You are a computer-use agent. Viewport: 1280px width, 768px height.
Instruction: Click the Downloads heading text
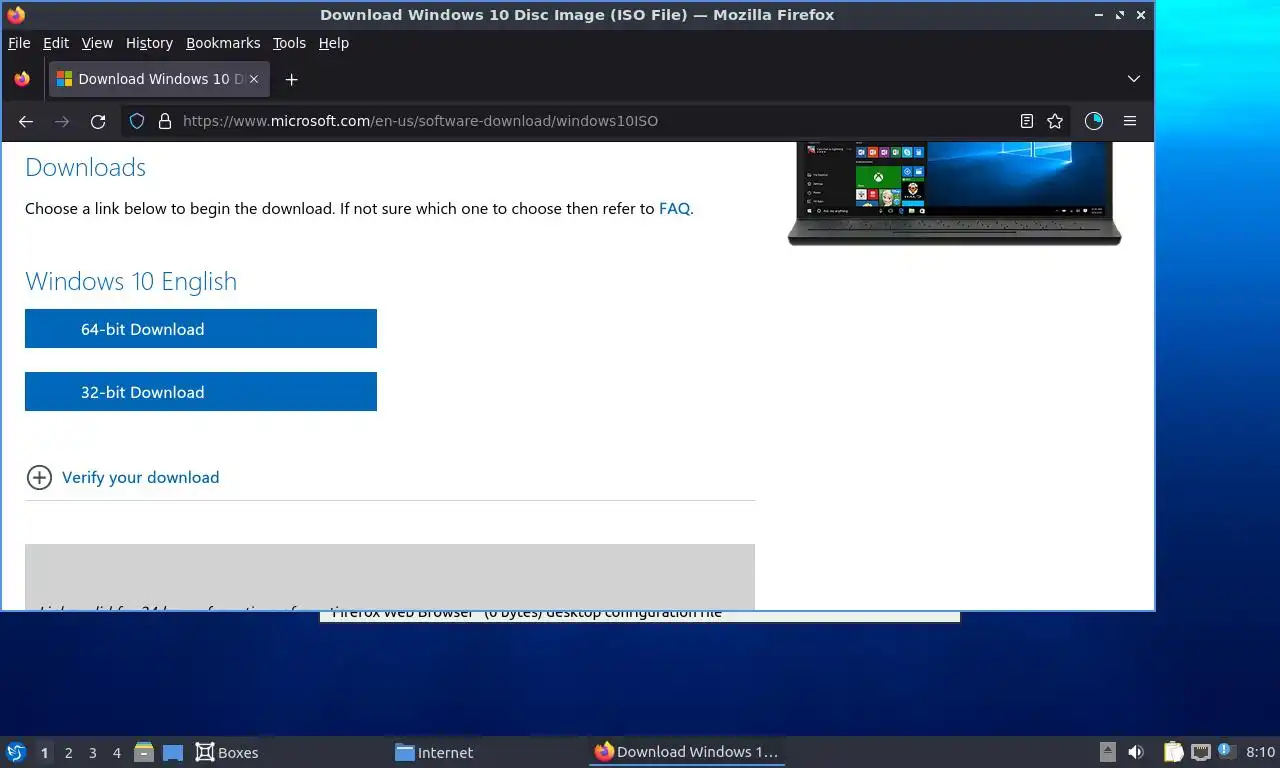[85, 167]
